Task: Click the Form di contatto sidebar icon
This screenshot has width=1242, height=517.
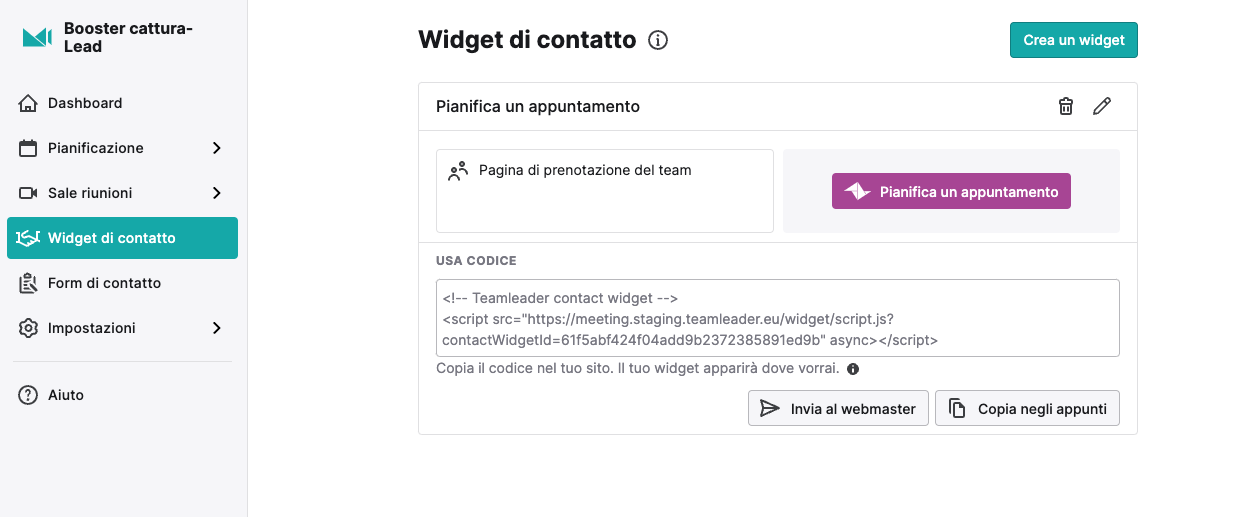Action: click(28, 283)
